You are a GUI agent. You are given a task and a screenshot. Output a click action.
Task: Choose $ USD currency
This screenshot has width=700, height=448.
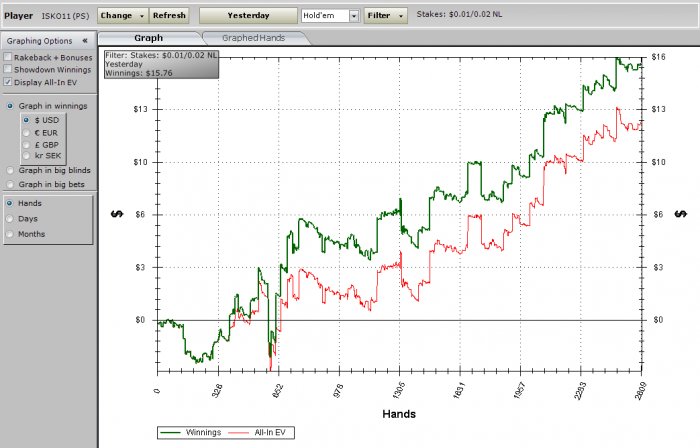(x=26, y=120)
